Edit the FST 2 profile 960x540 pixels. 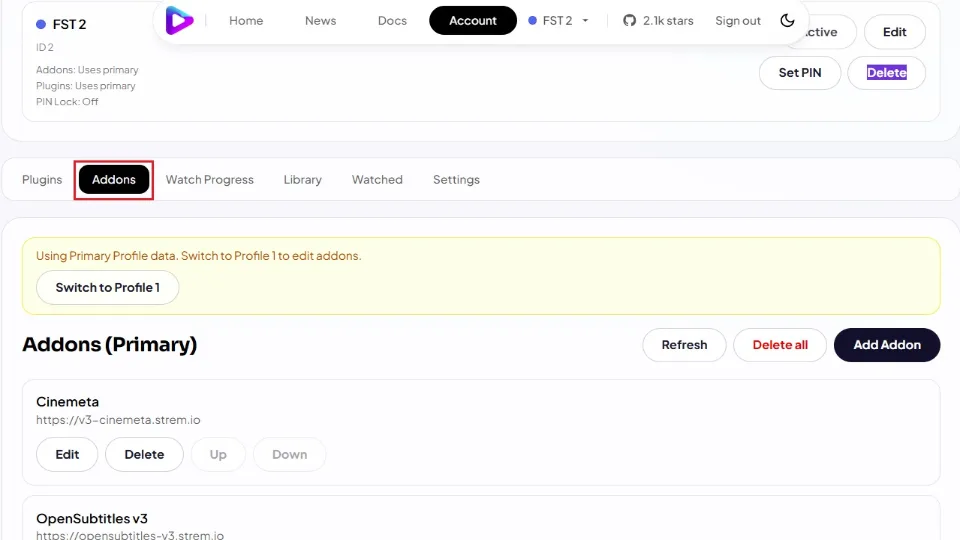[894, 32]
